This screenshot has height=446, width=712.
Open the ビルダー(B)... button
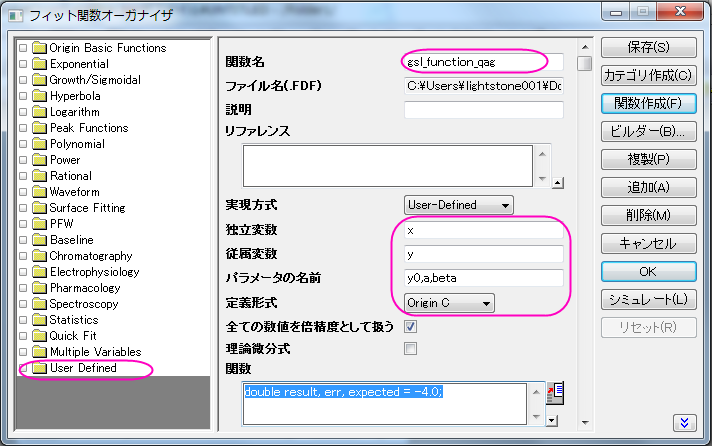coord(648,132)
